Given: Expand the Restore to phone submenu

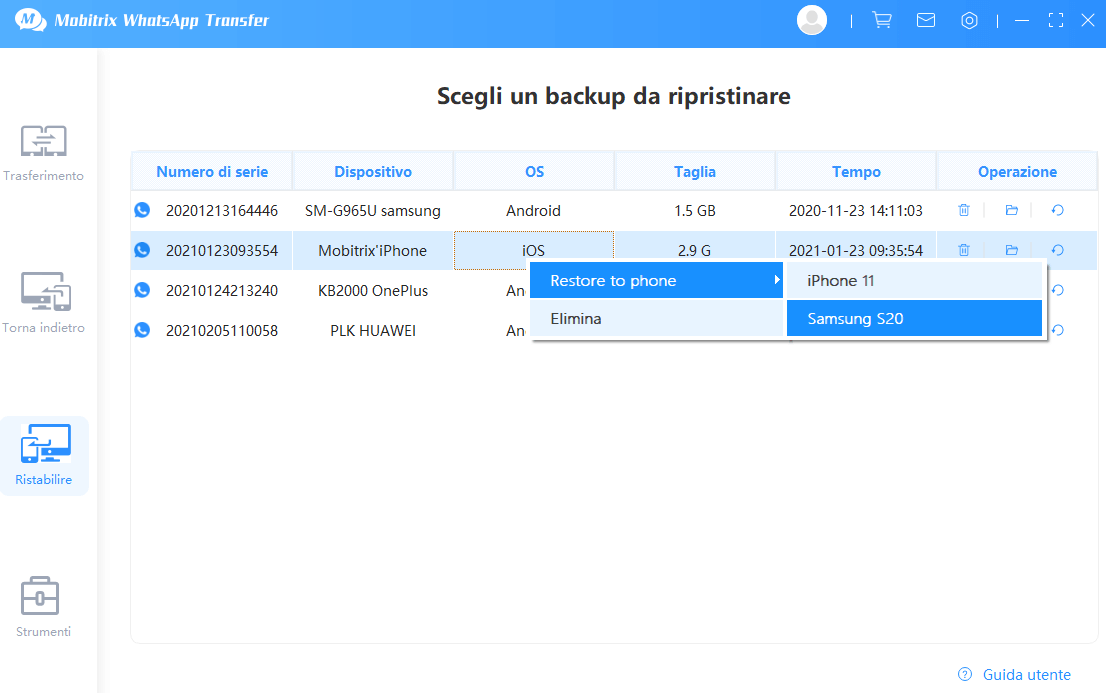Looking at the screenshot, I should [657, 281].
